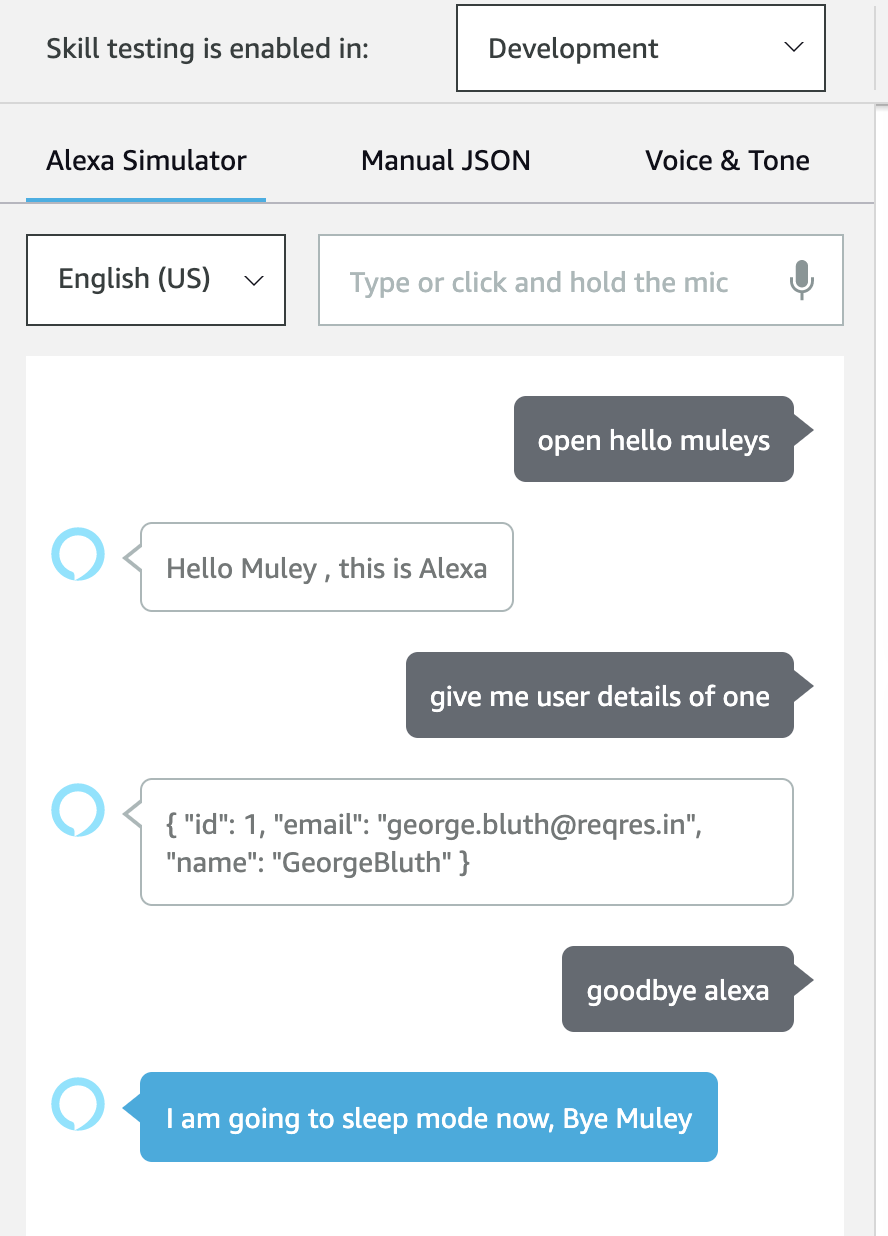Viewport: 888px width, 1236px height.
Task: Select the 'open hello muleys' utterance bubble
Action: click(654, 440)
